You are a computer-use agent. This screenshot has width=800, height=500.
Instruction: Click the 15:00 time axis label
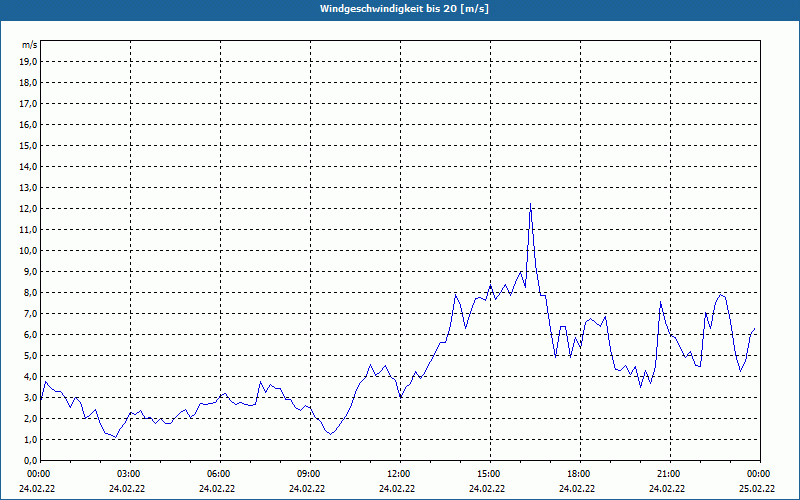(x=490, y=474)
